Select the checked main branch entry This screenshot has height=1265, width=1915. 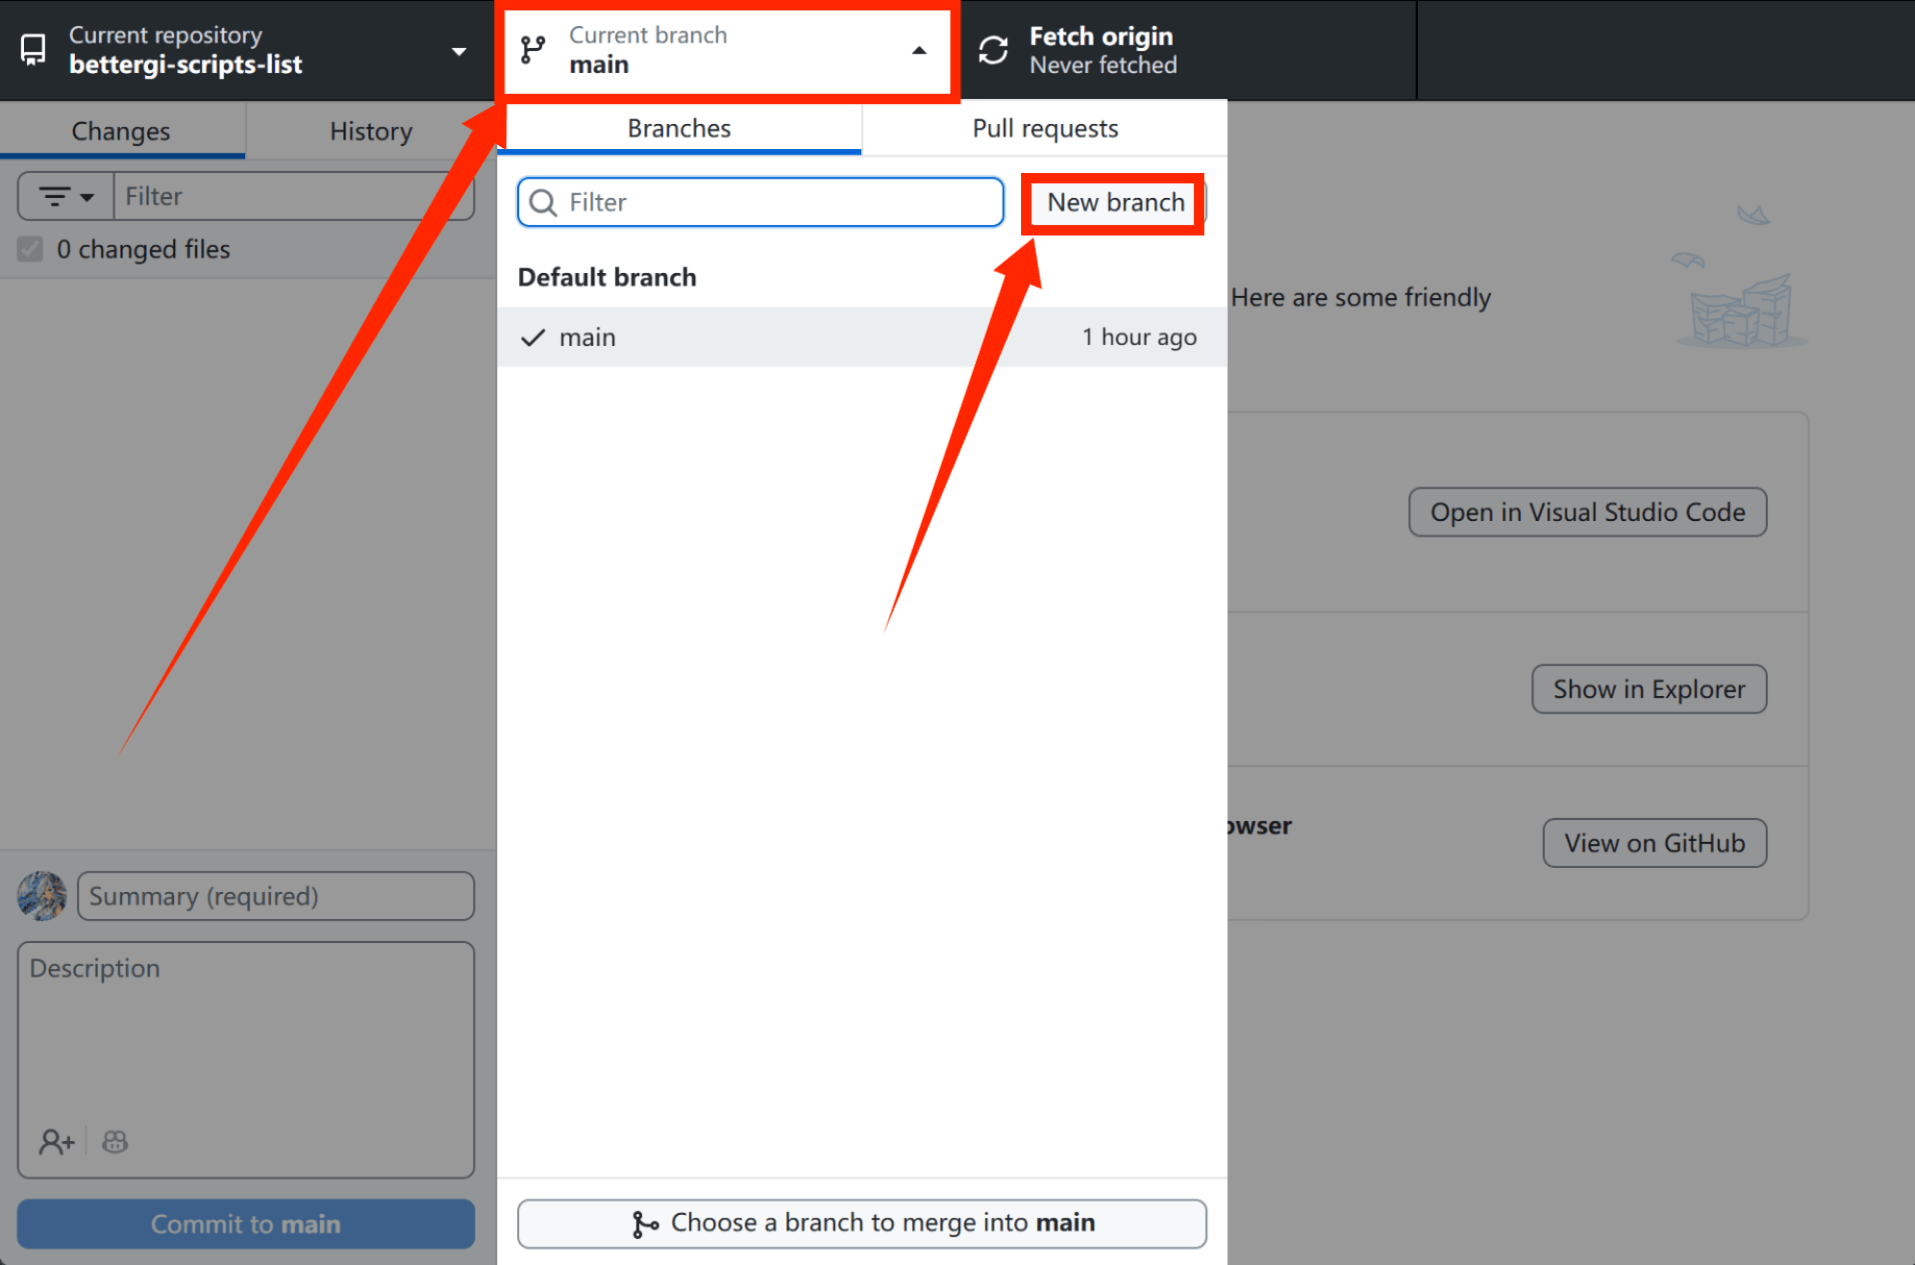point(860,337)
